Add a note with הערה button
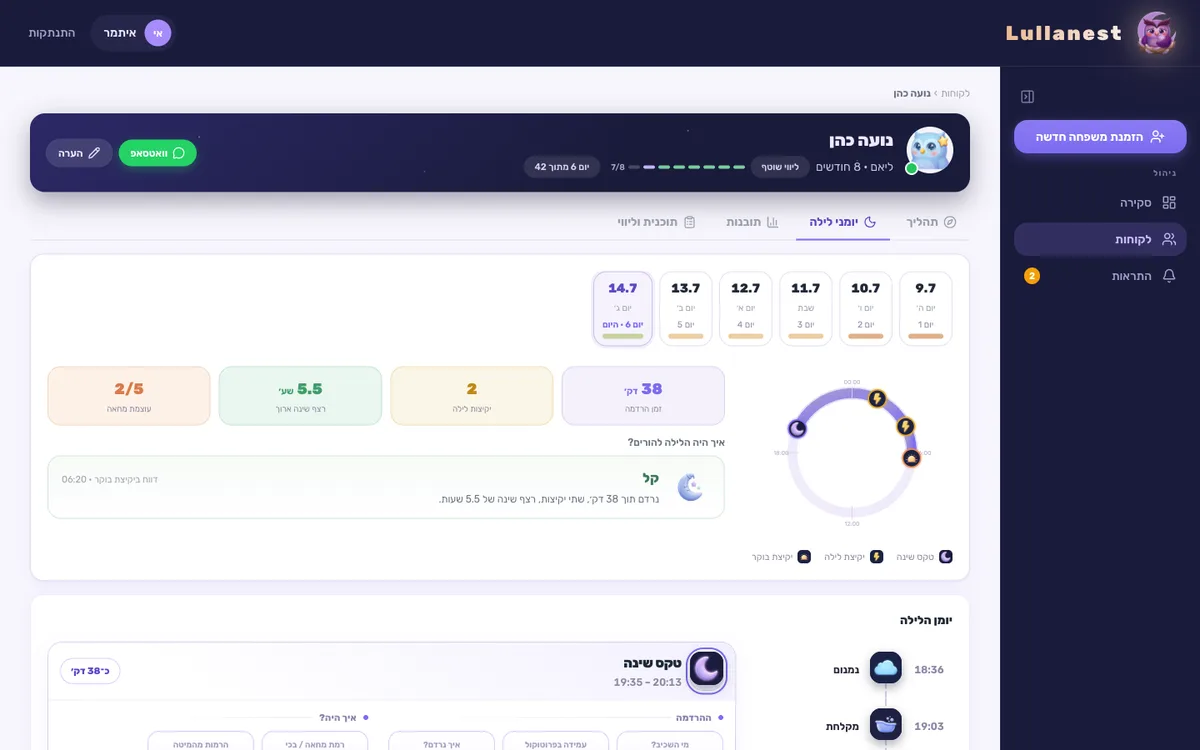The height and width of the screenshot is (750, 1200). [x=79, y=153]
